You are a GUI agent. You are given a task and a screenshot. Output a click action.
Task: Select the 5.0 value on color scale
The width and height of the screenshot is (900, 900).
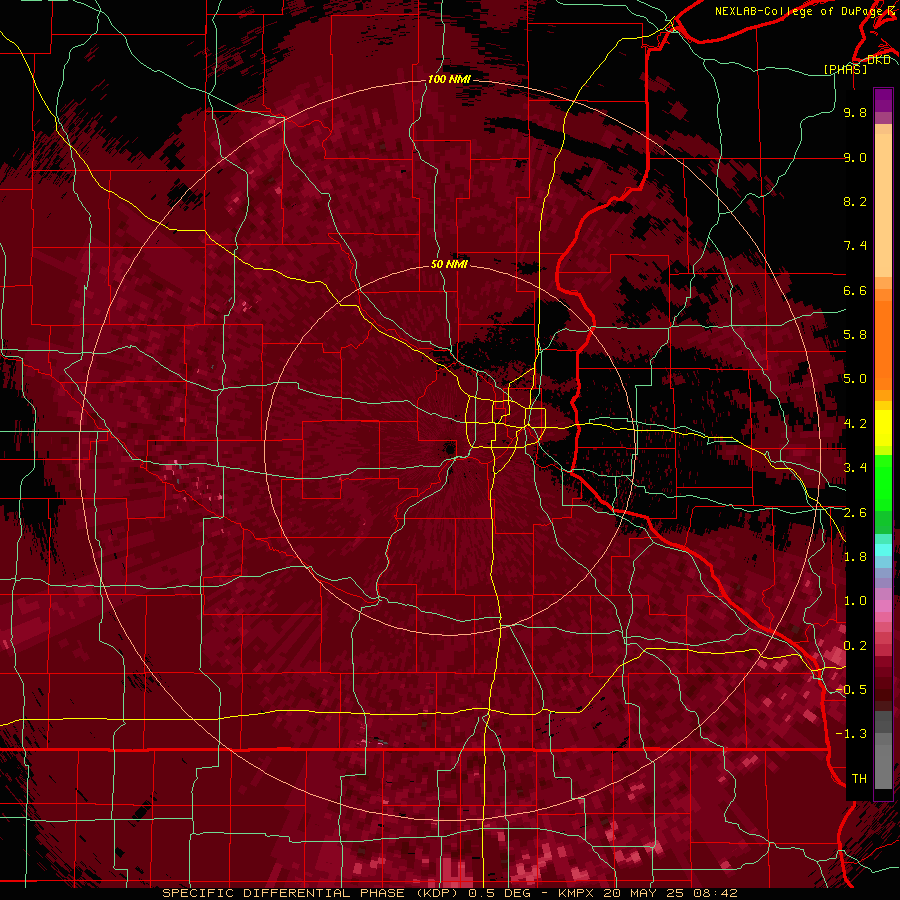click(855, 379)
